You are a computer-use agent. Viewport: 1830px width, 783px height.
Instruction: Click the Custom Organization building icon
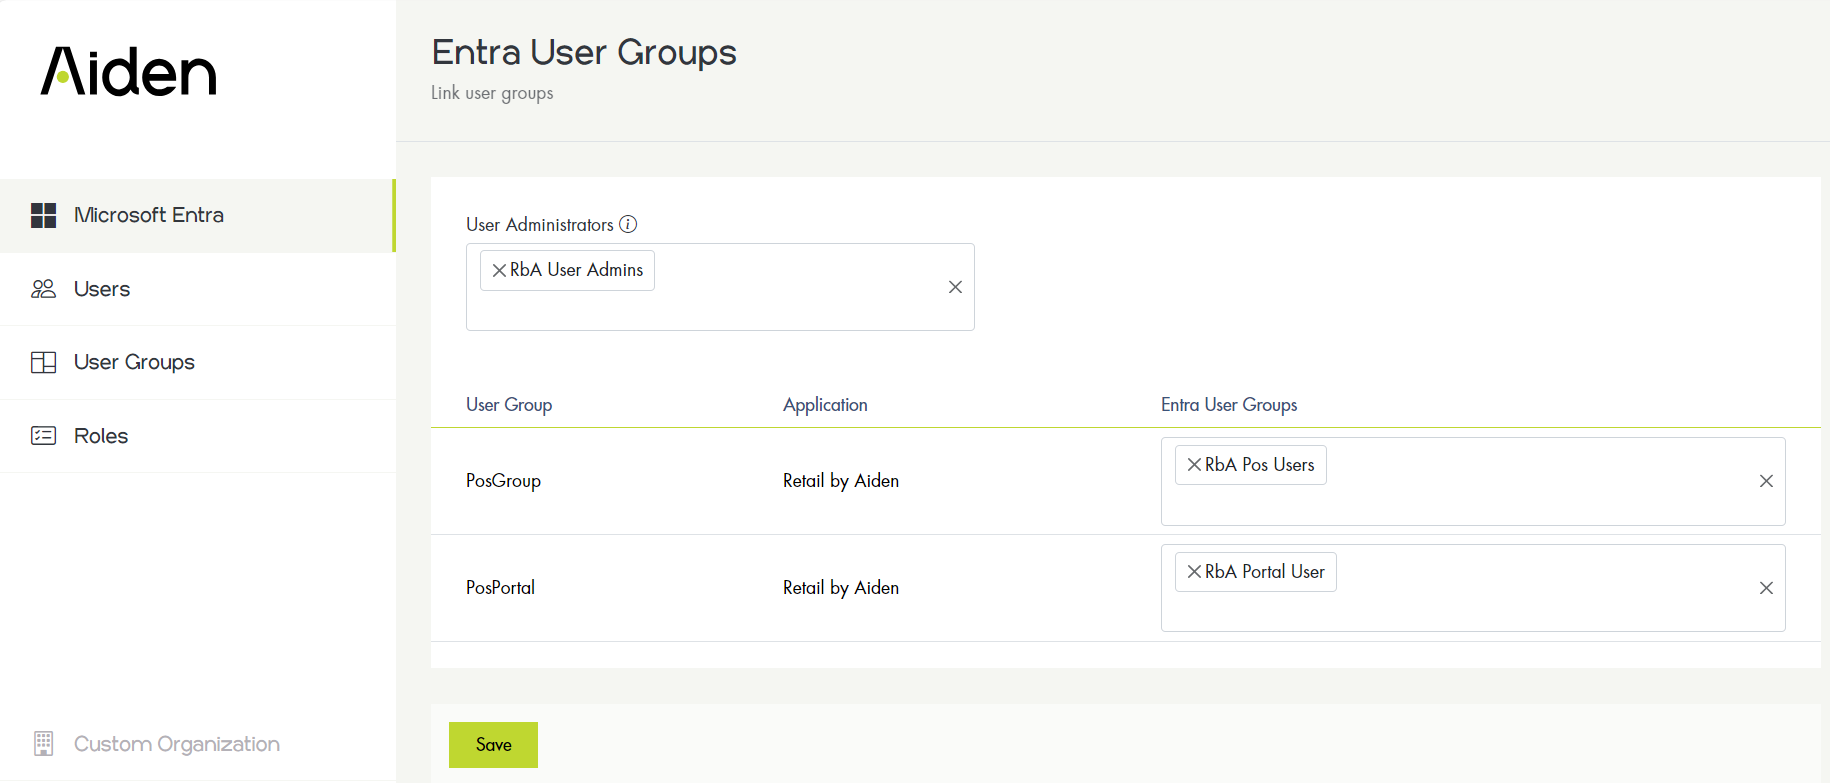(x=43, y=743)
